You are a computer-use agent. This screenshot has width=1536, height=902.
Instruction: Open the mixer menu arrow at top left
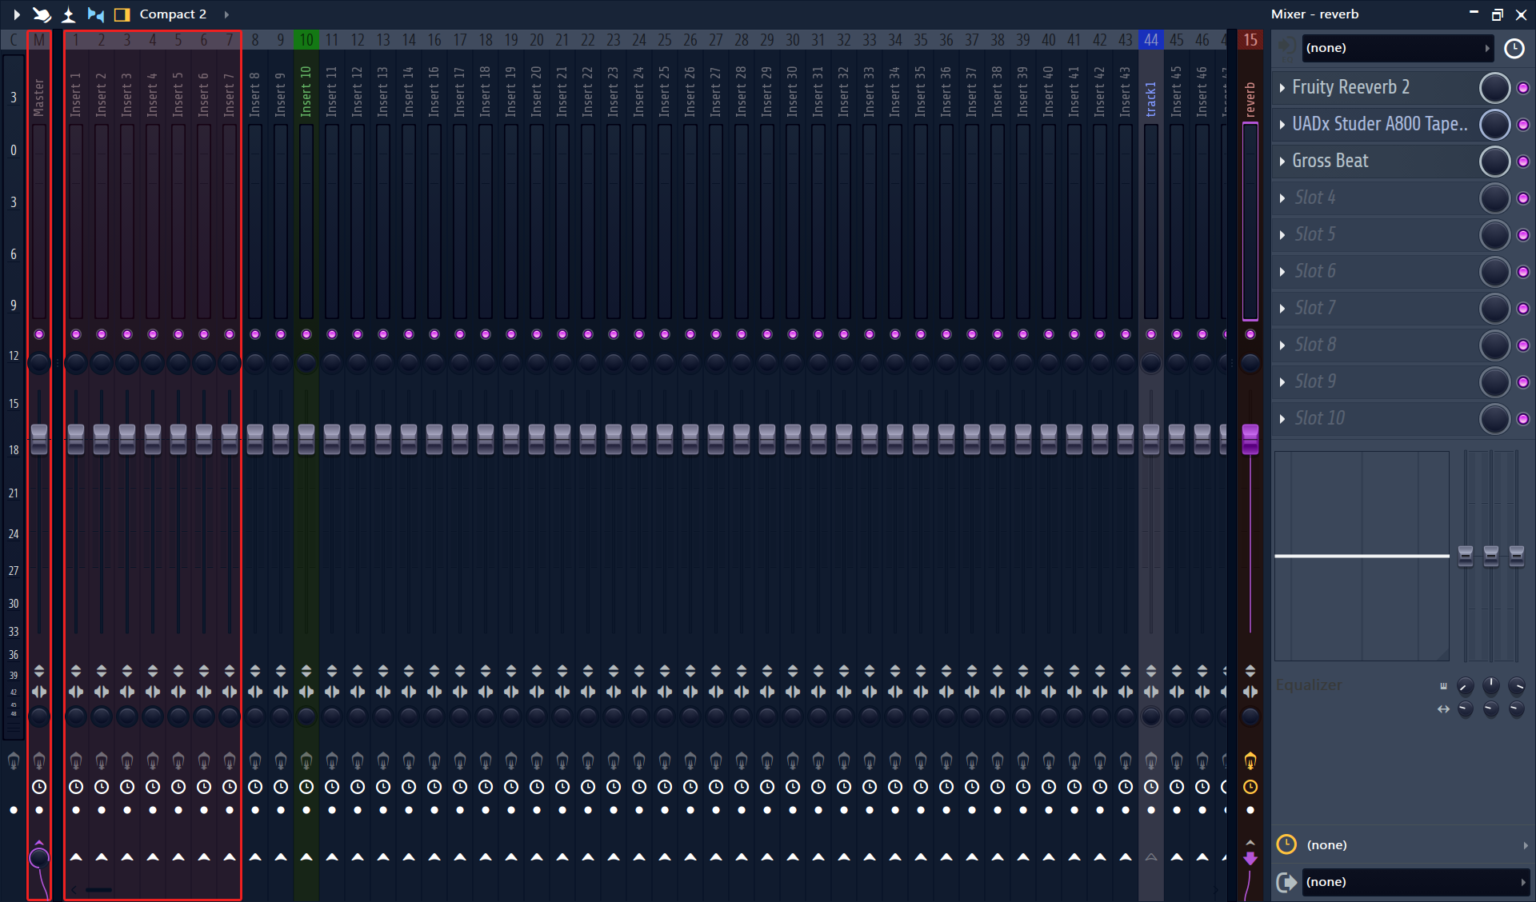(16, 14)
